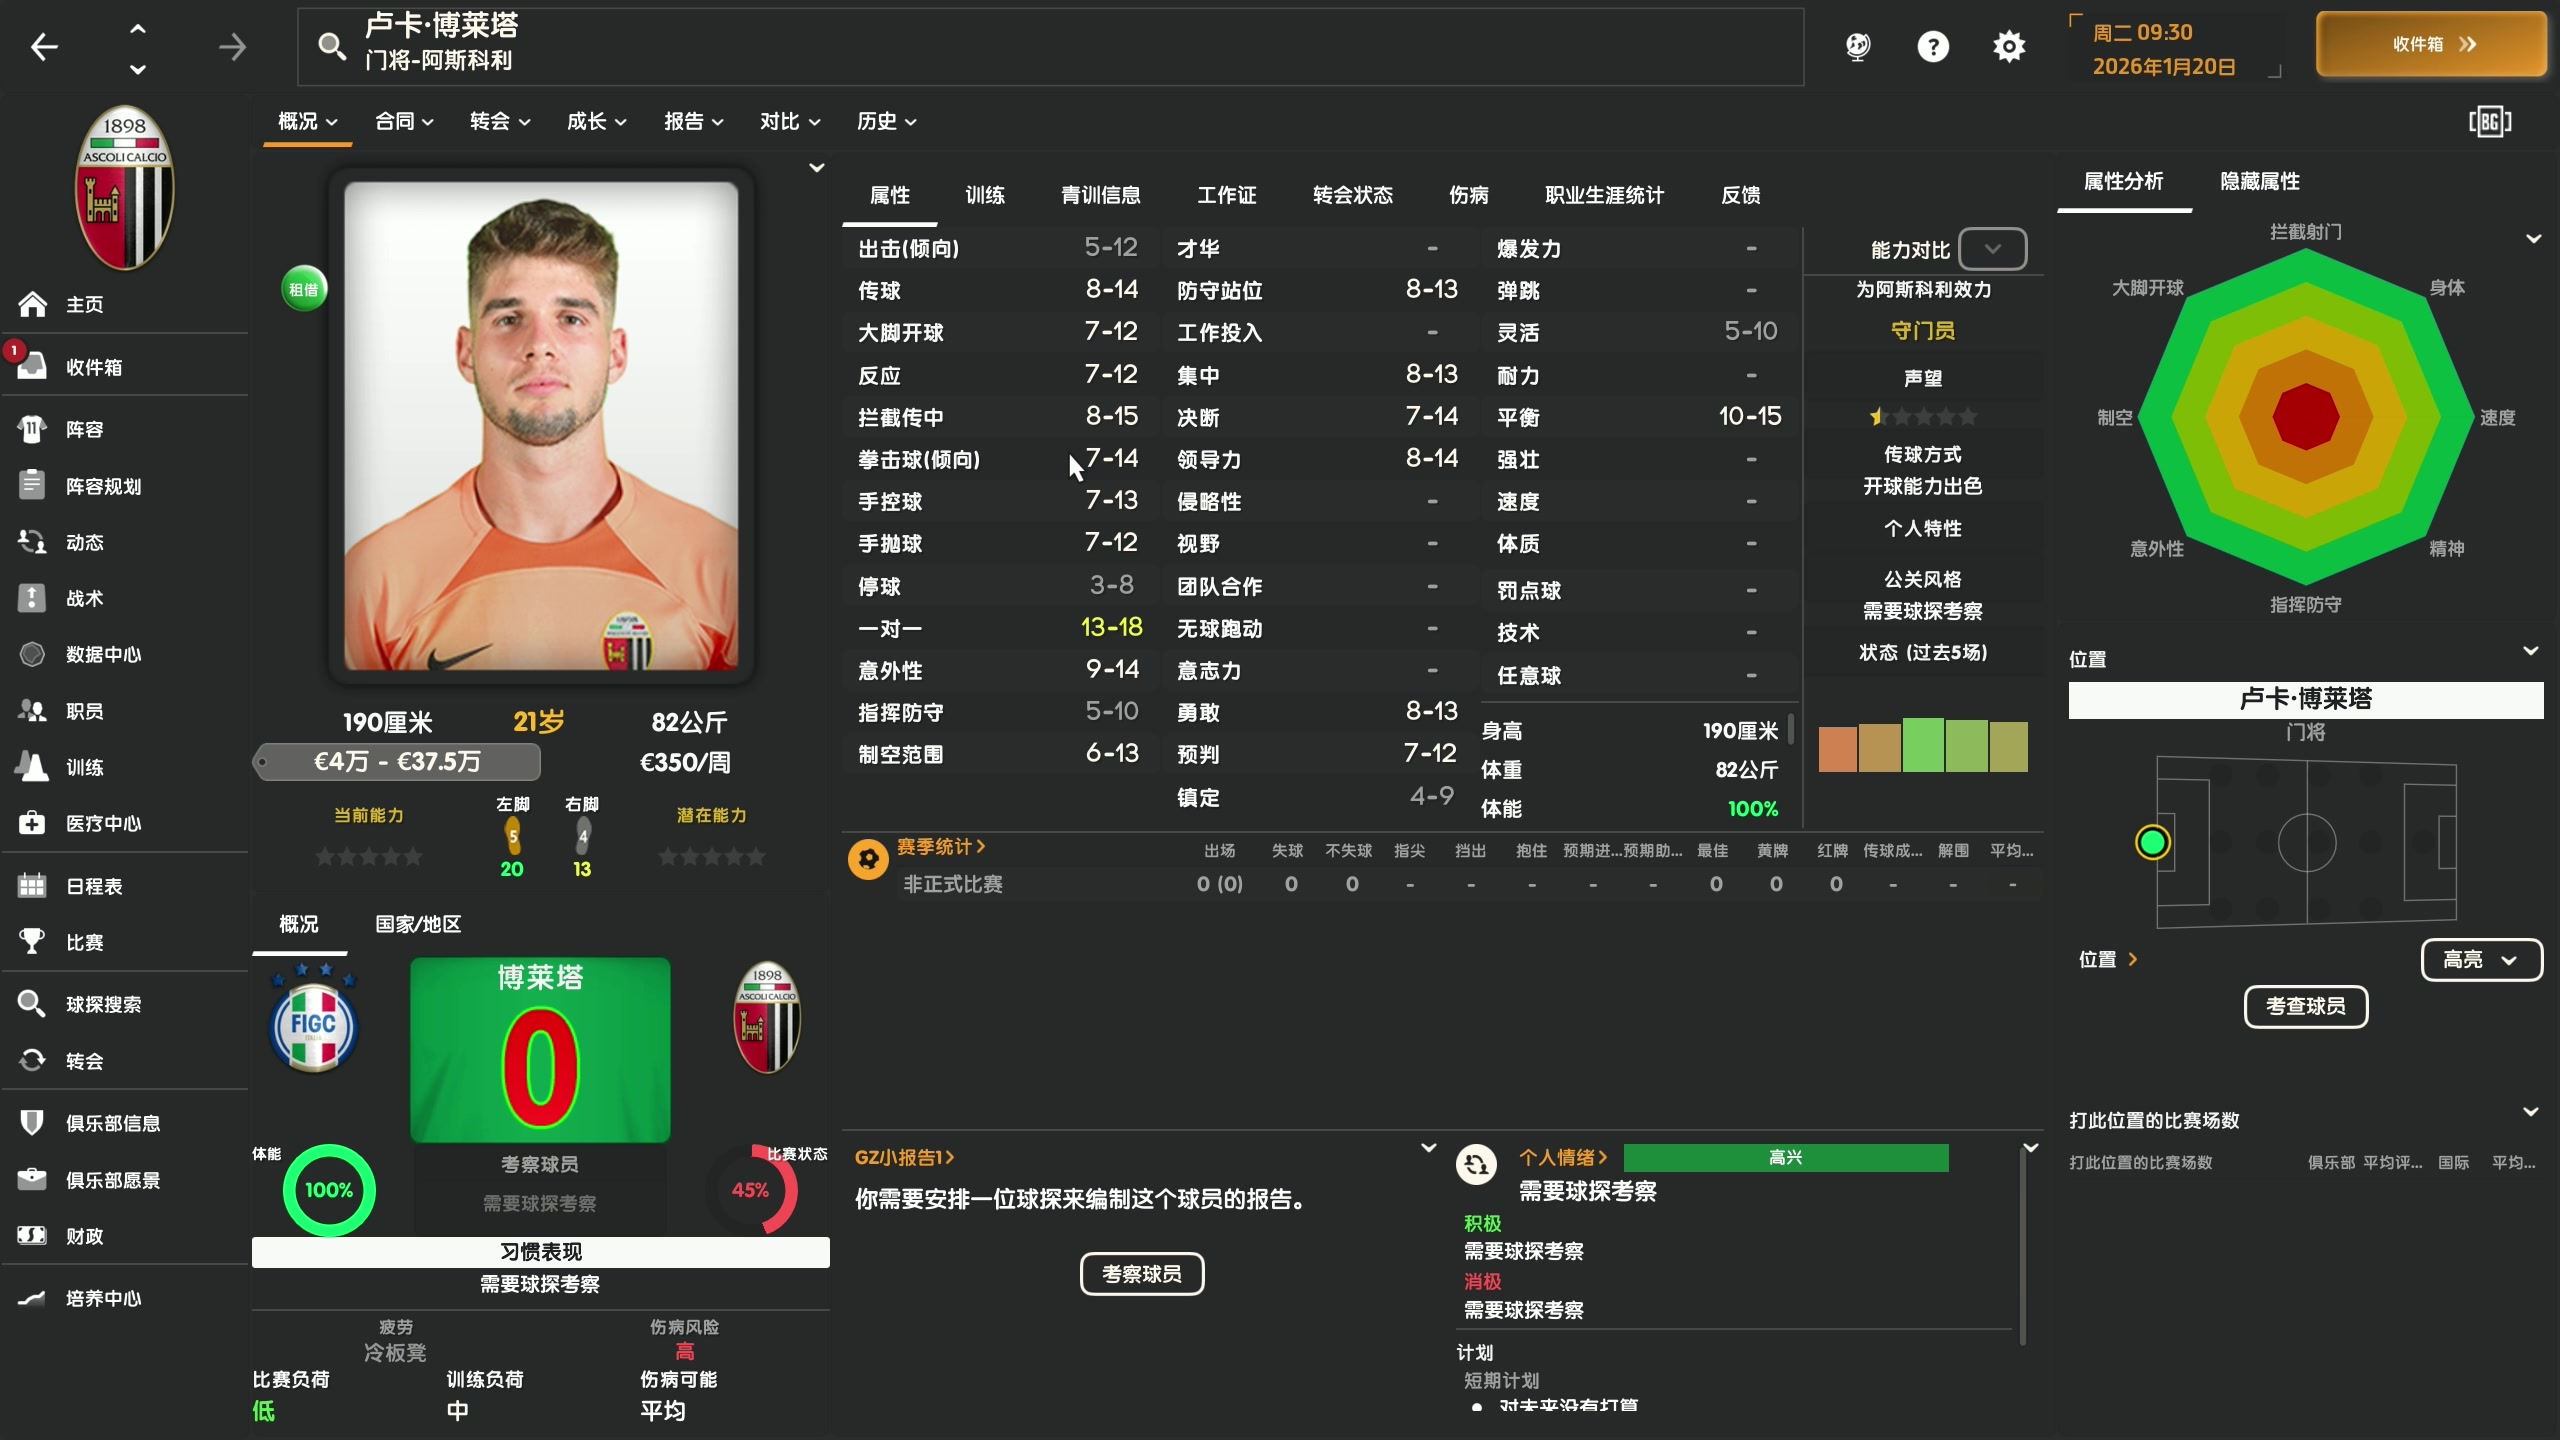Click the search magnifier icon
2560x1440 pixels.
click(331, 46)
